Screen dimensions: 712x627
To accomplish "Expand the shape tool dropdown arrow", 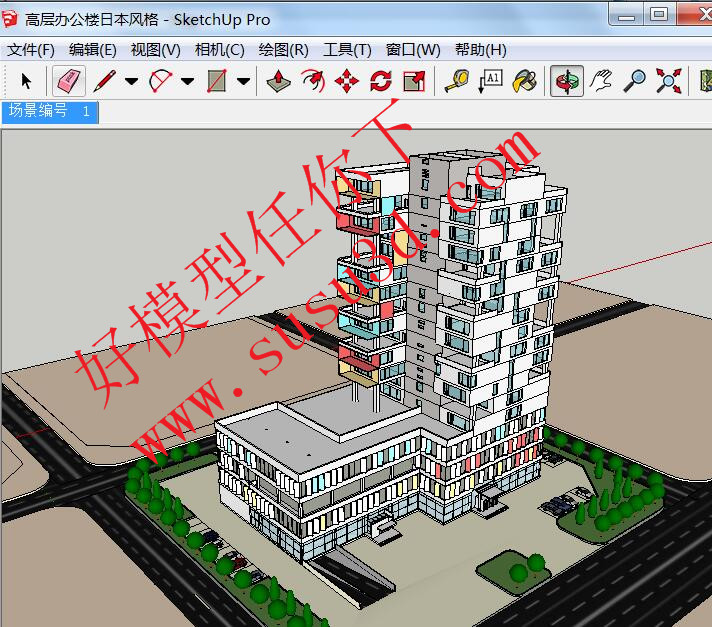I will pyautogui.click(x=244, y=82).
